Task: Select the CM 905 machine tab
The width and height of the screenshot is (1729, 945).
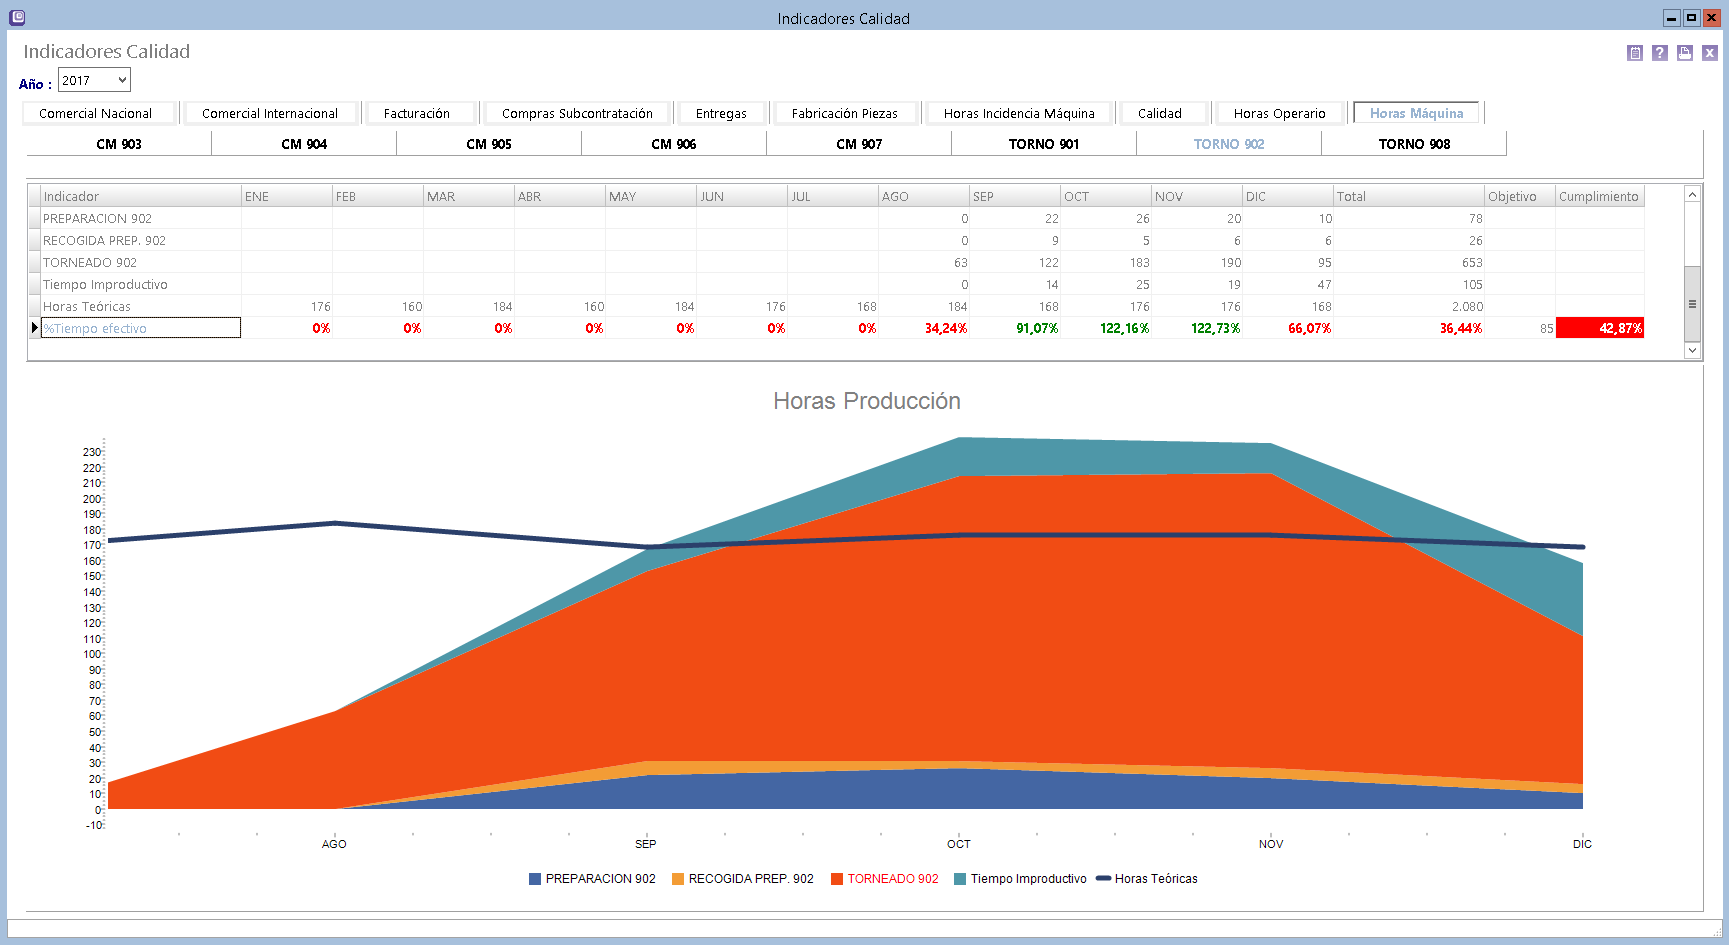Action: coord(489,144)
